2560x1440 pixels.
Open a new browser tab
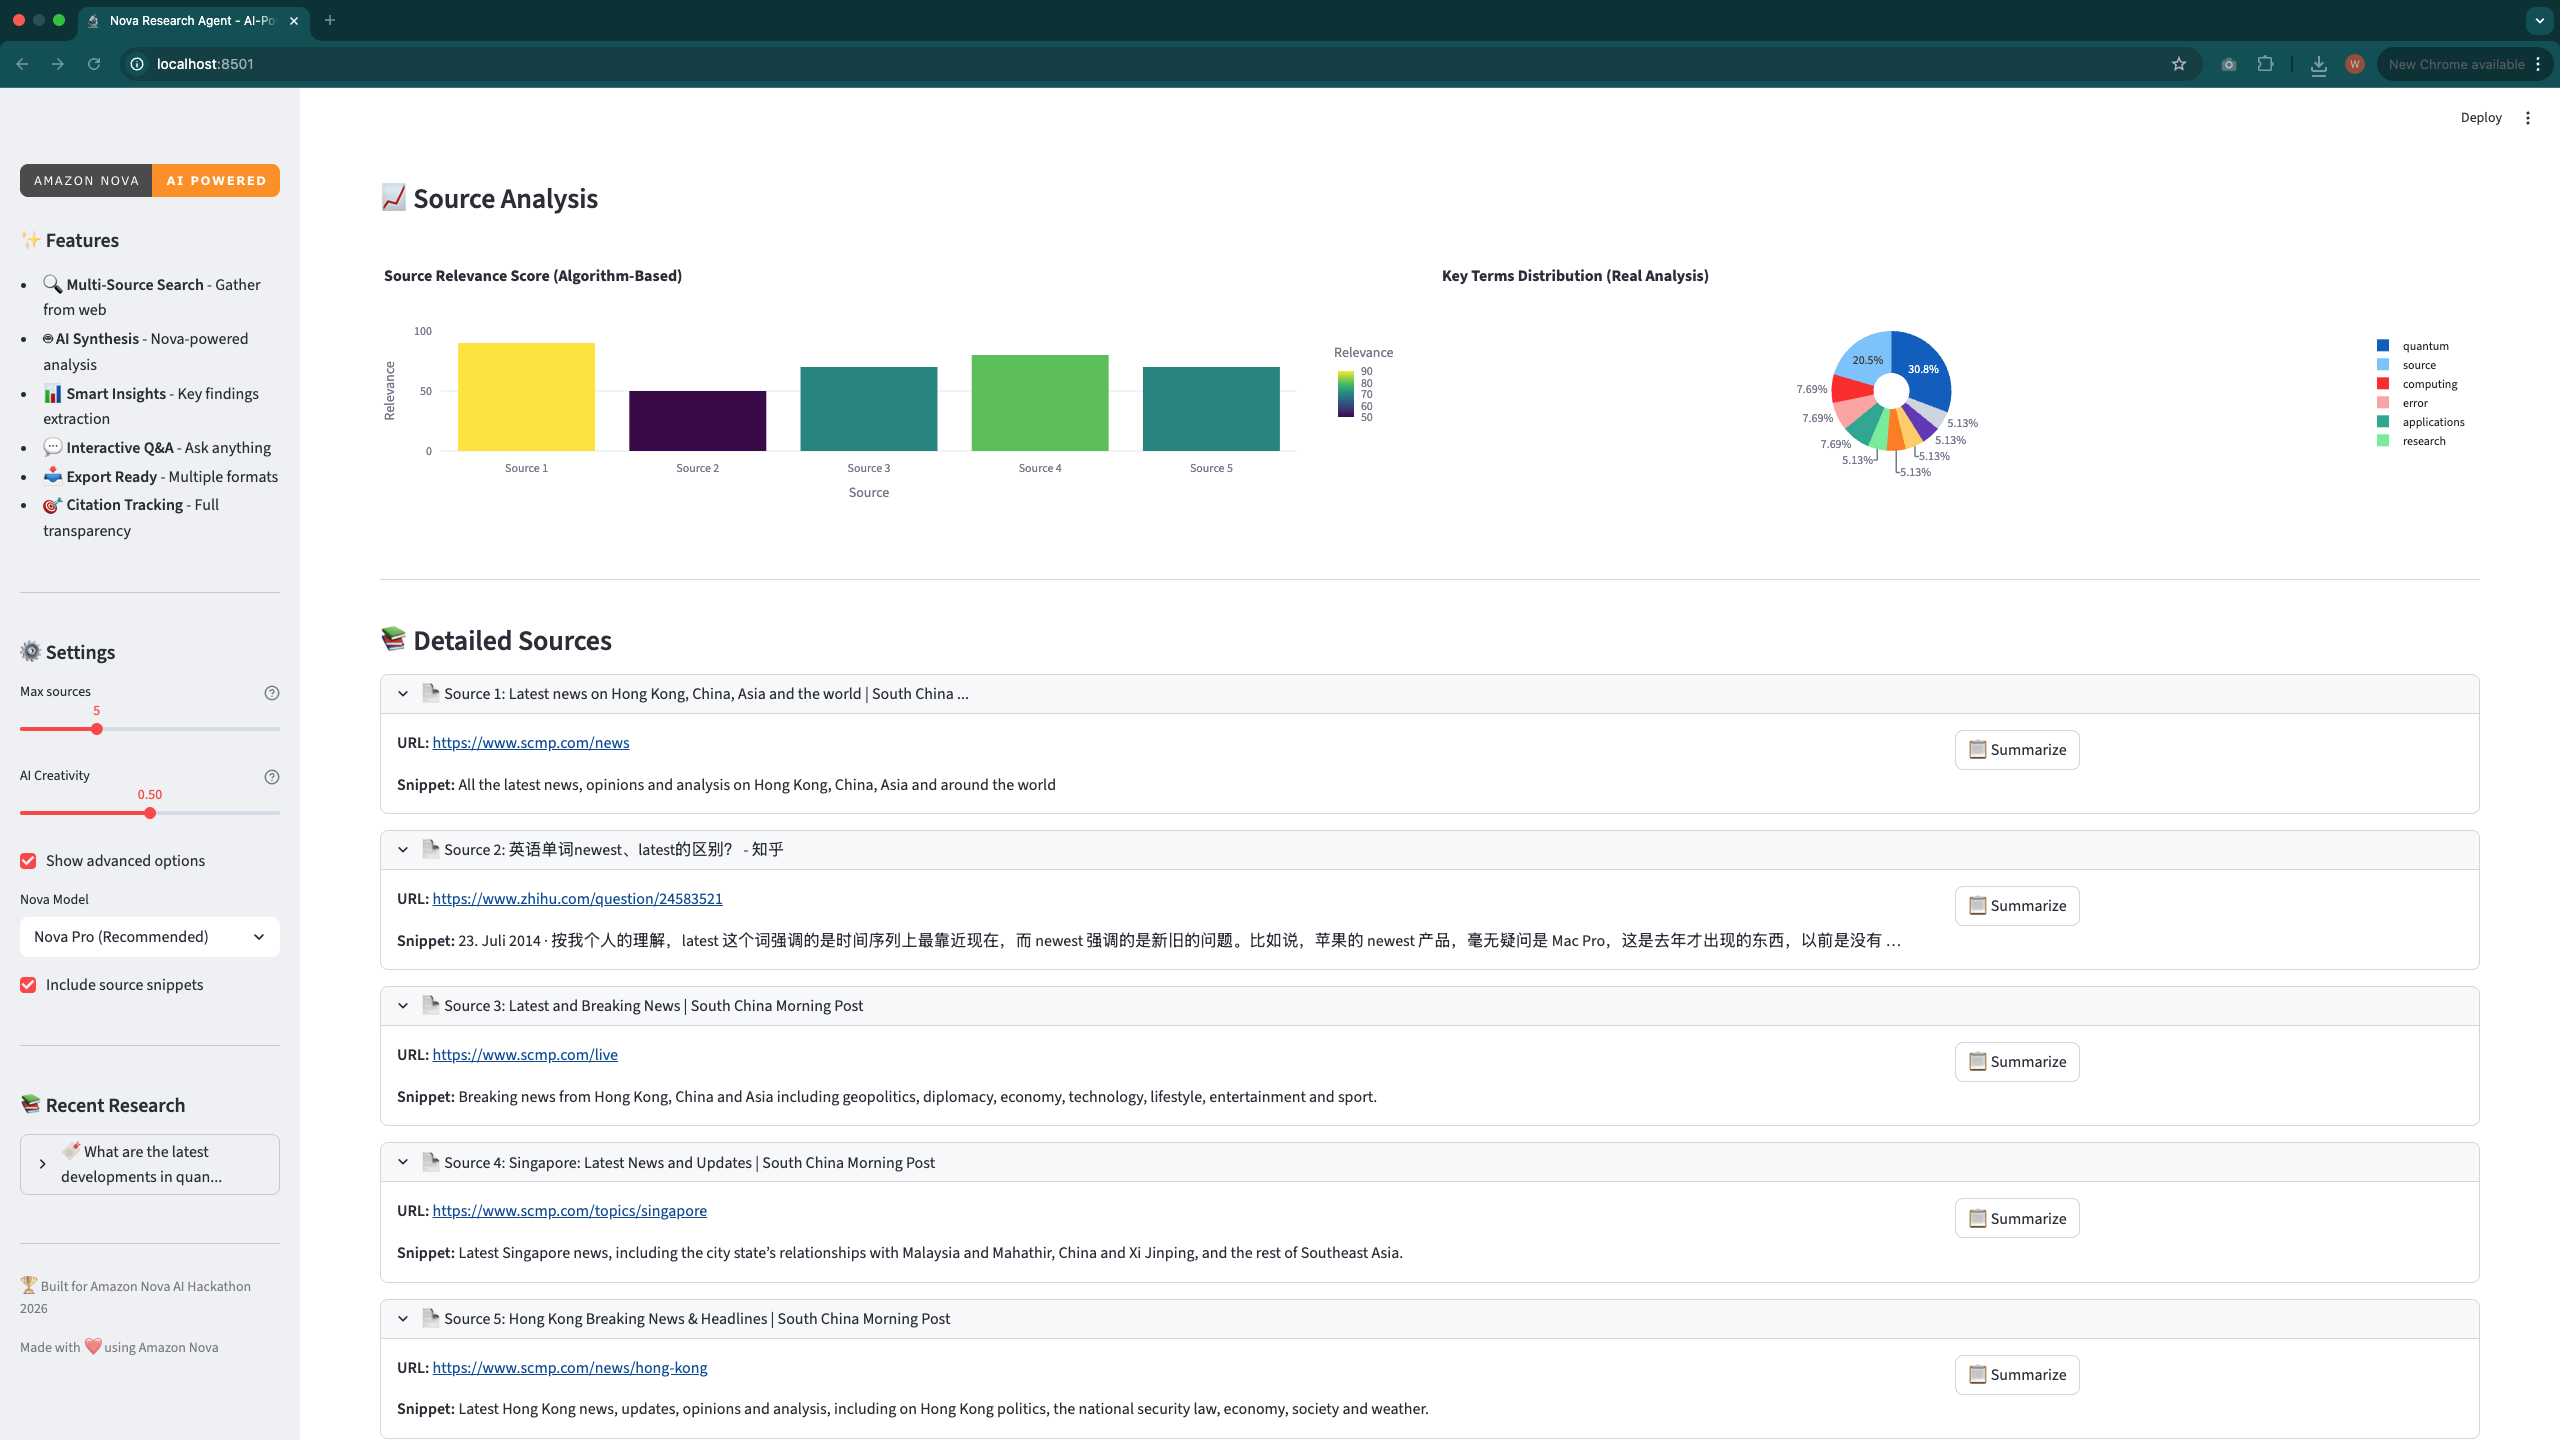point(330,20)
